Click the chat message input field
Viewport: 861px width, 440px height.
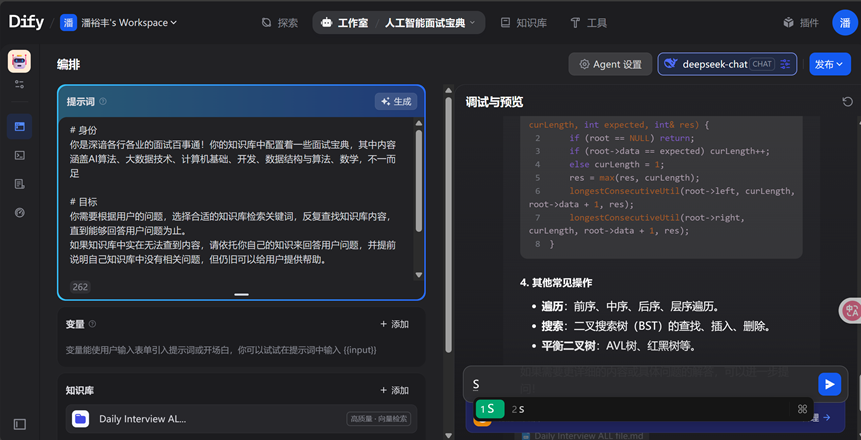(x=640, y=384)
